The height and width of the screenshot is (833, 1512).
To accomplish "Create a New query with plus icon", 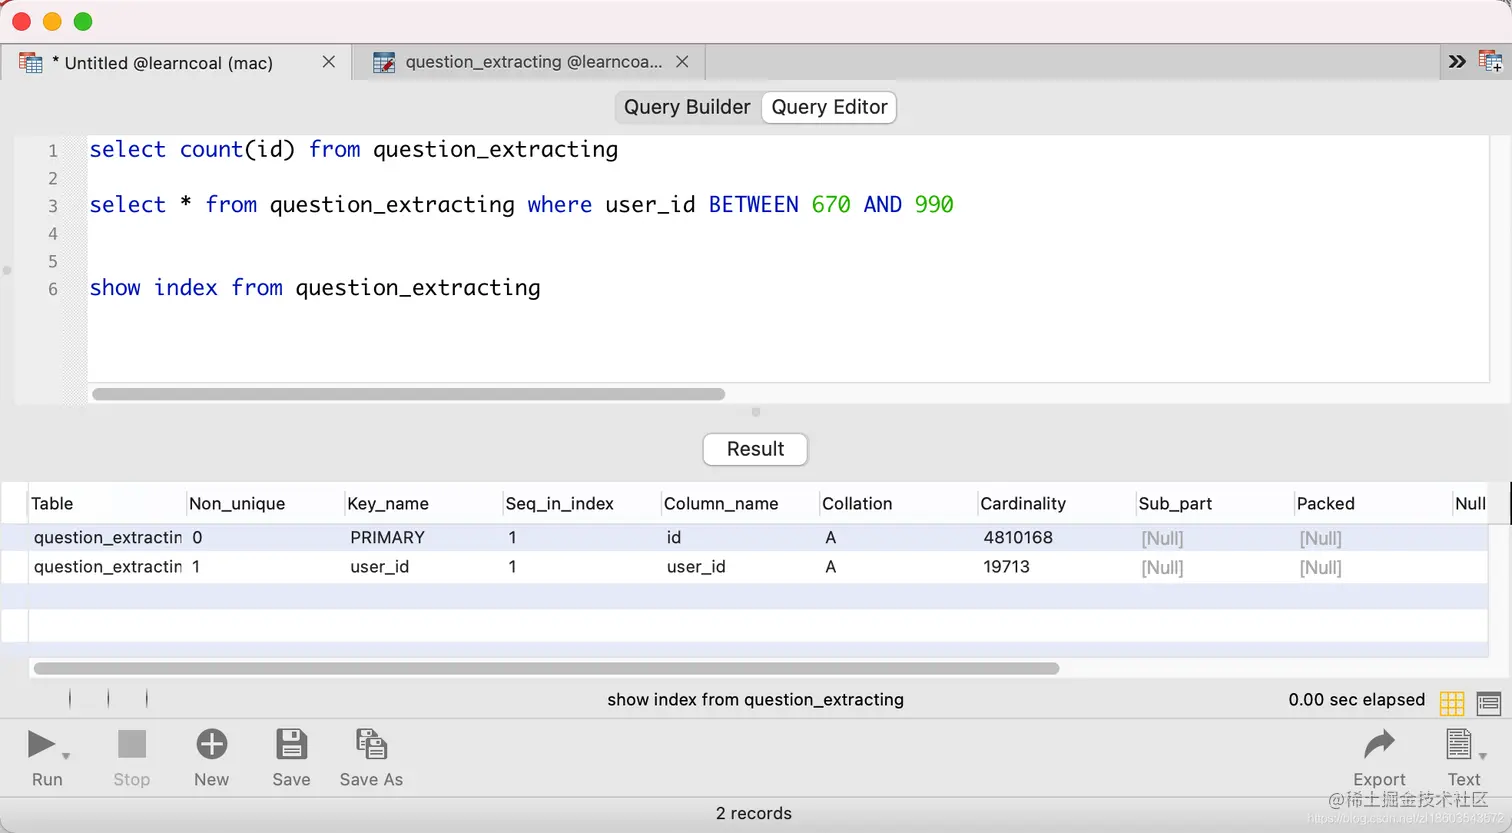I will pos(212,744).
